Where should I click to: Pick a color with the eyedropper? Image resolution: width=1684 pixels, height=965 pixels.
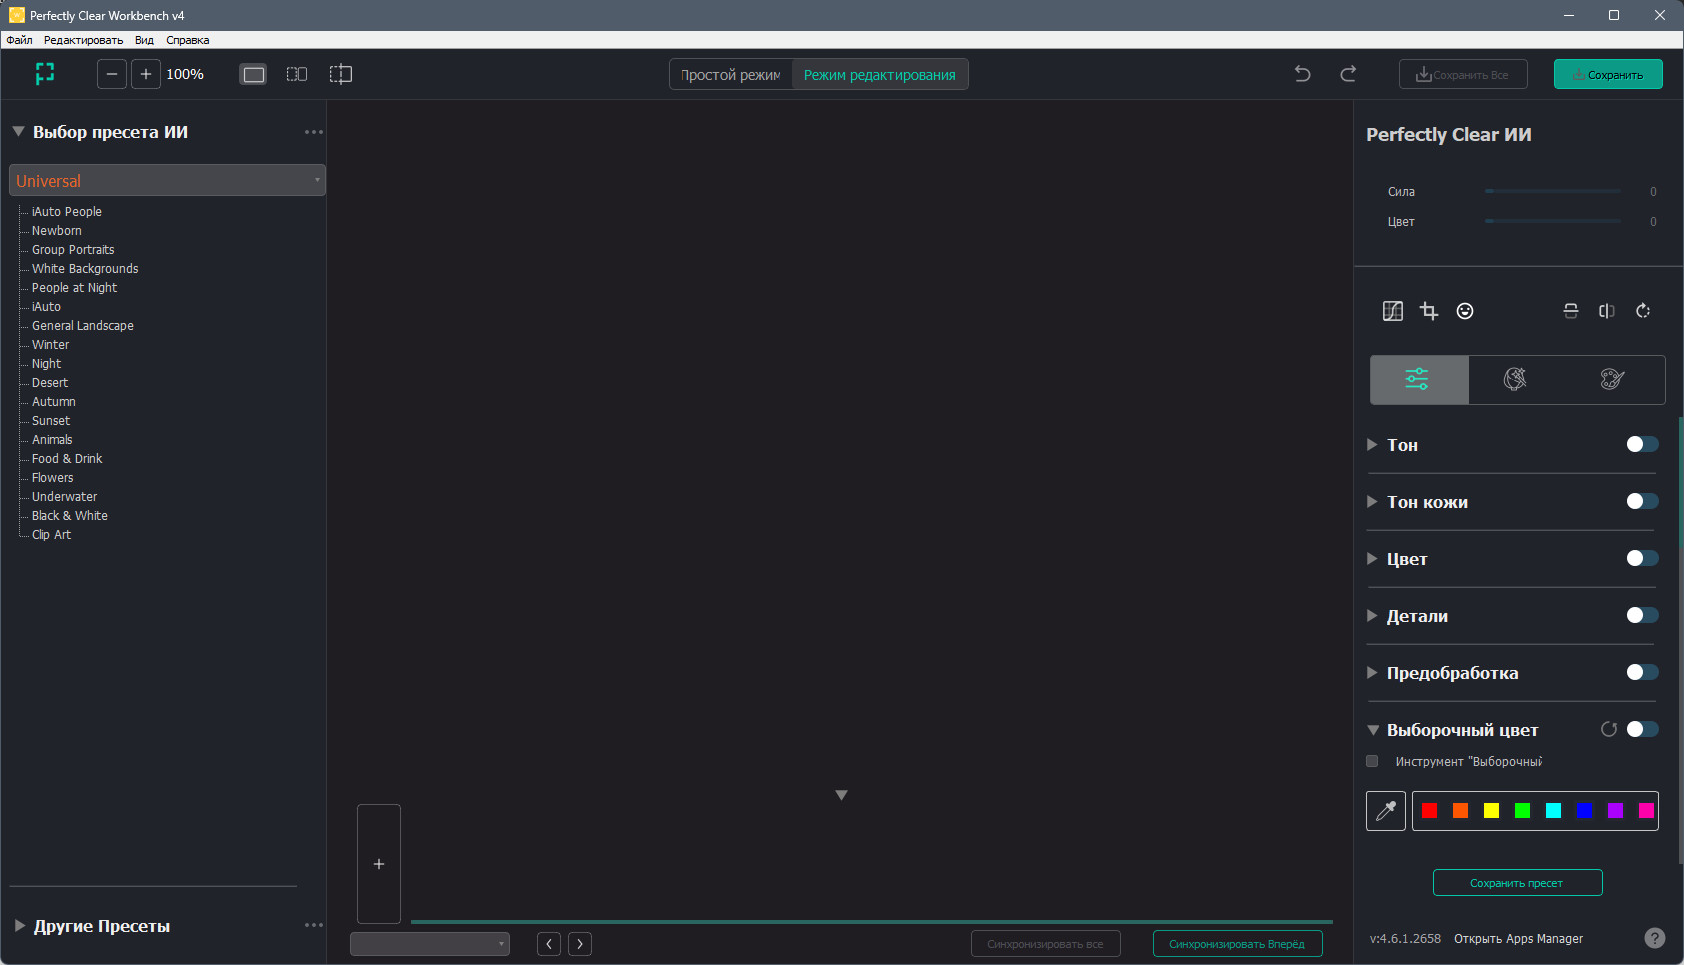pos(1386,811)
